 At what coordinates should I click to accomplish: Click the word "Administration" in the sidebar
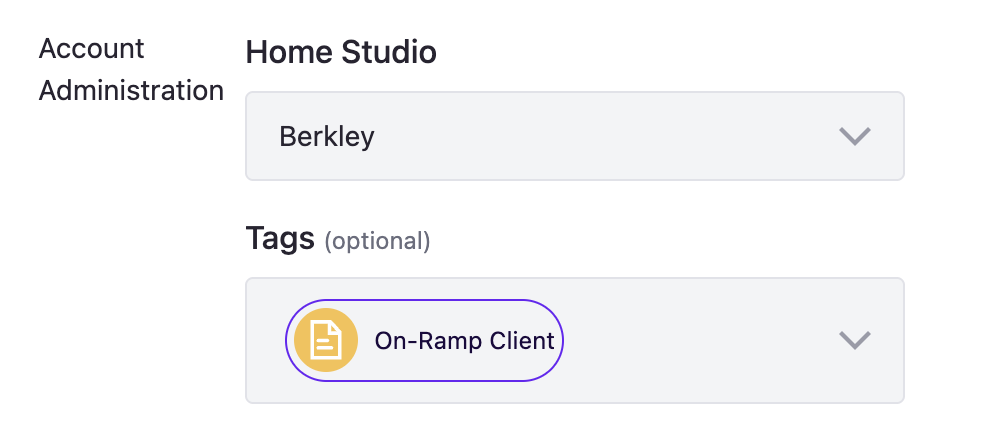click(130, 90)
